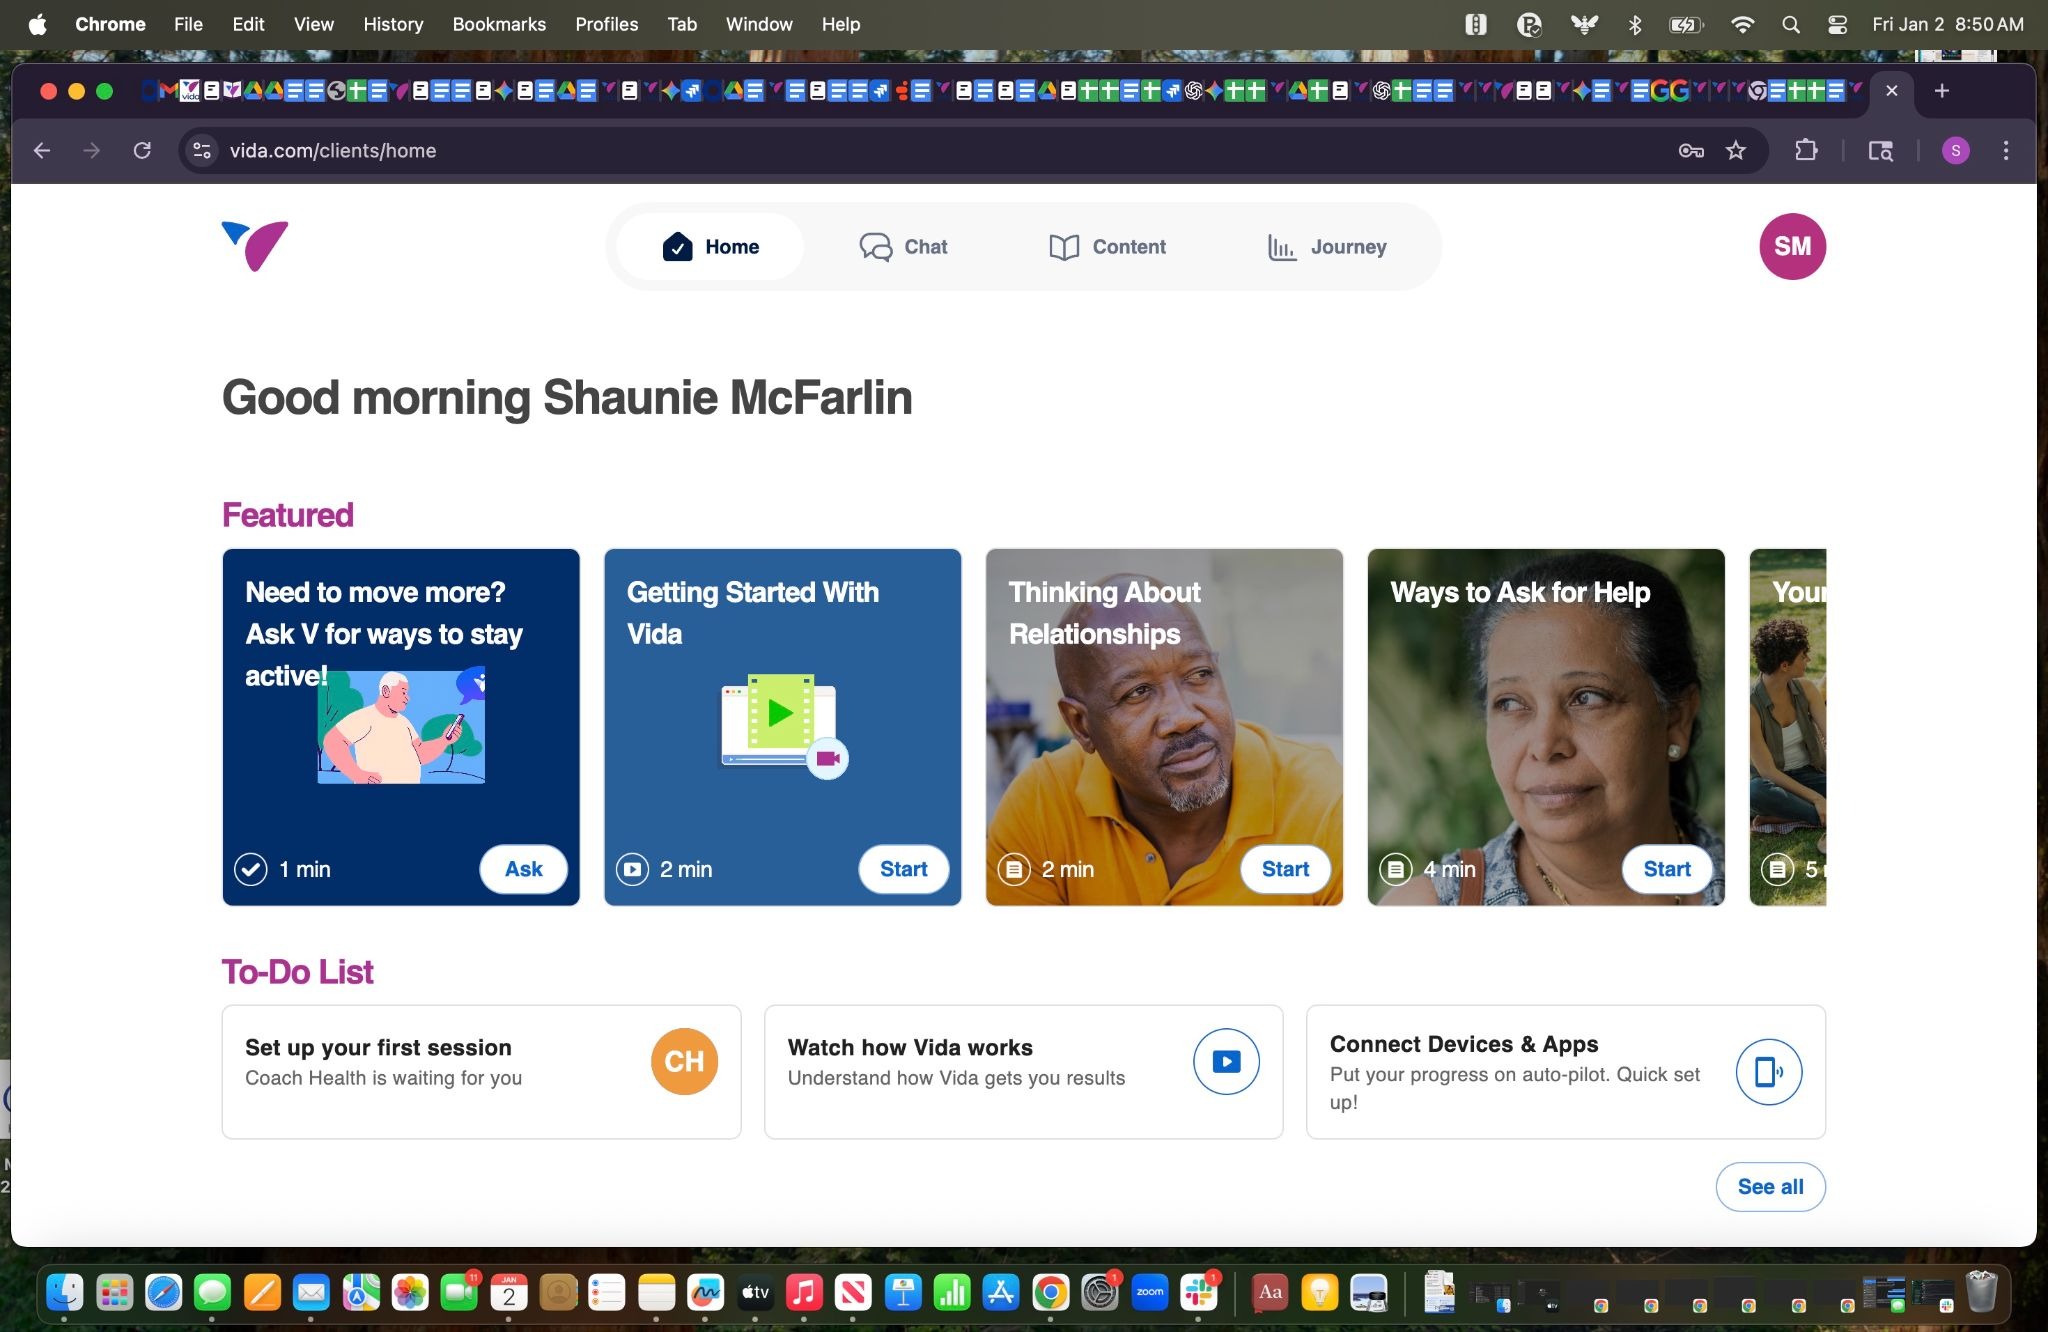2048x1332 pixels.
Task: Open the SM profile avatar
Action: tap(1792, 246)
